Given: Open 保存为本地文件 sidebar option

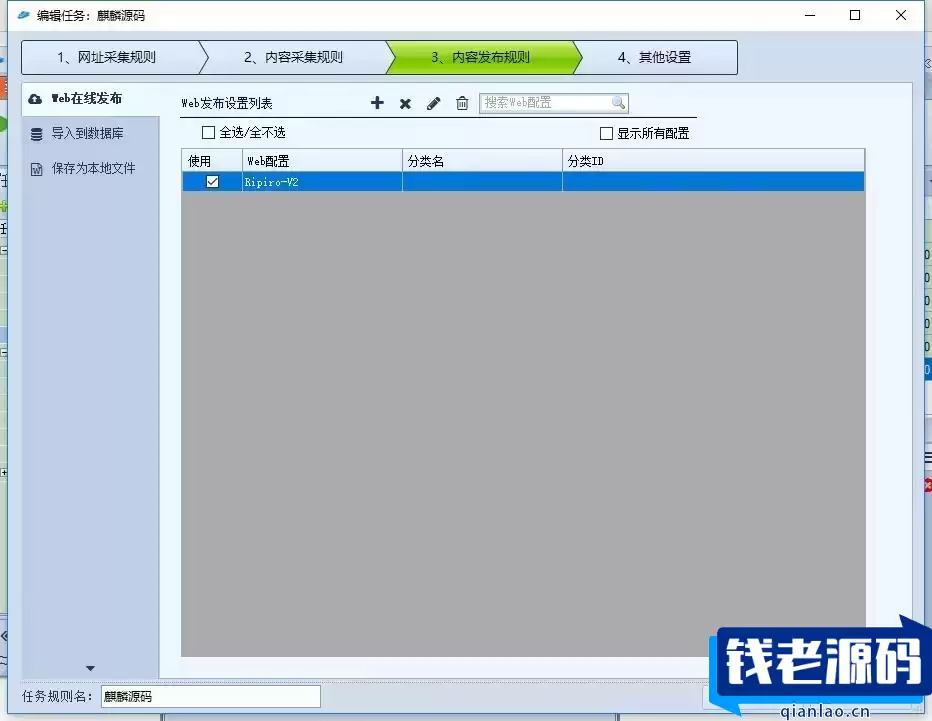Looking at the screenshot, I should (93, 168).
